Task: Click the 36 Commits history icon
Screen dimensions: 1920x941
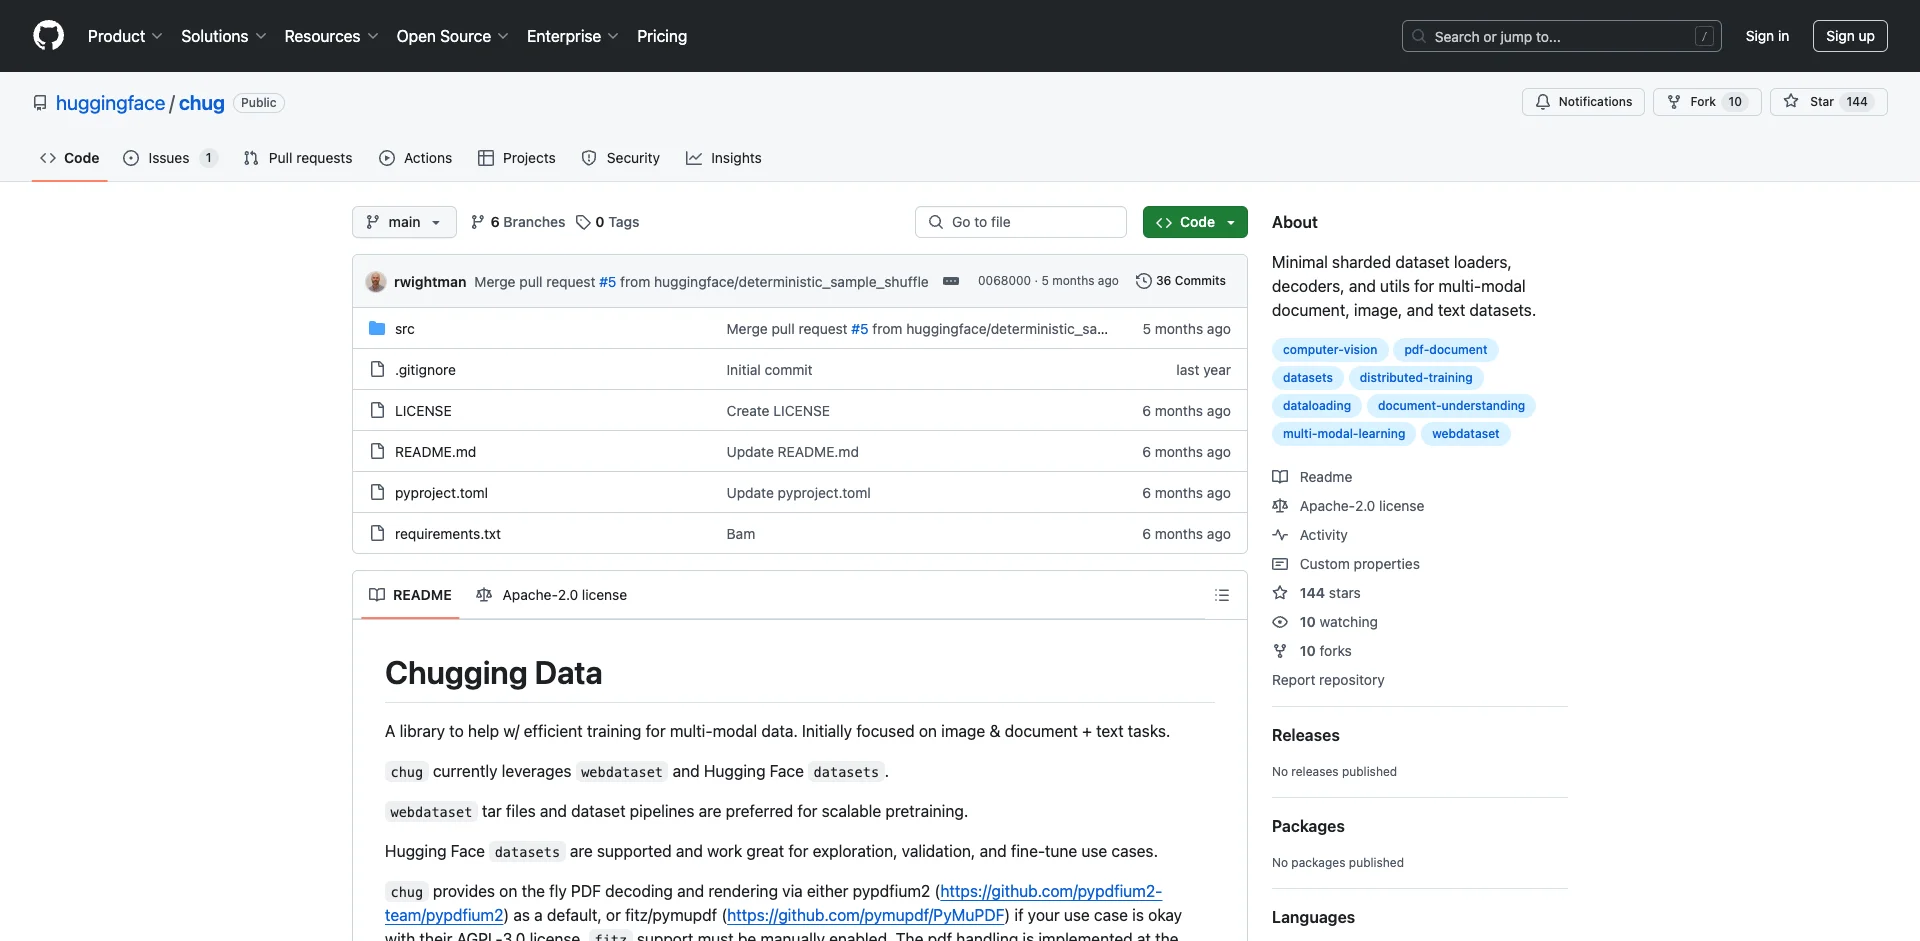Action: coord(1144,281)
